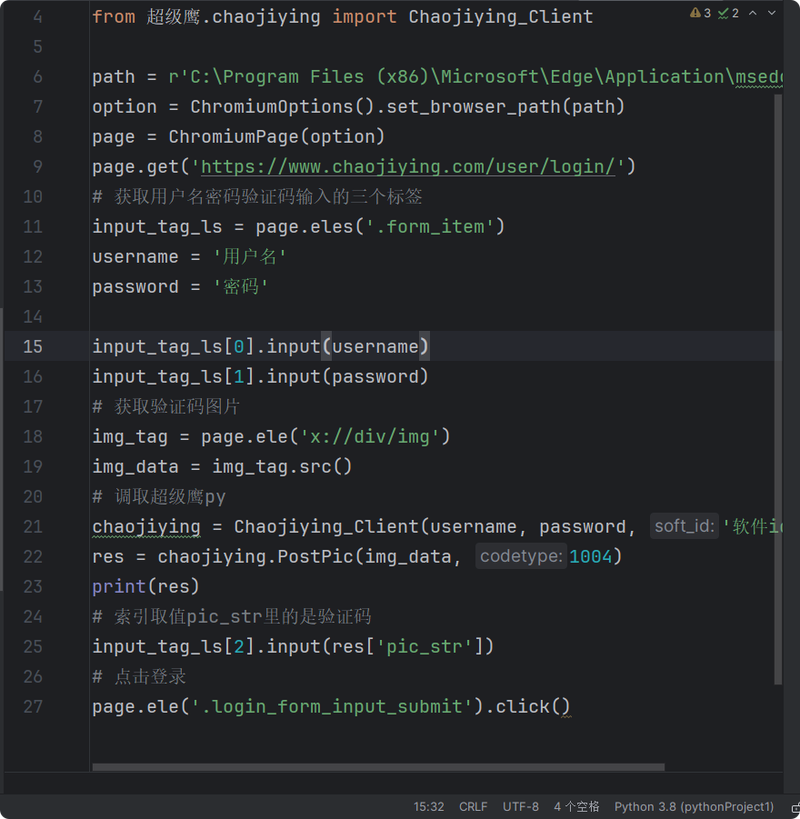Click the typo check indicator showing 2

pos(728,13)
